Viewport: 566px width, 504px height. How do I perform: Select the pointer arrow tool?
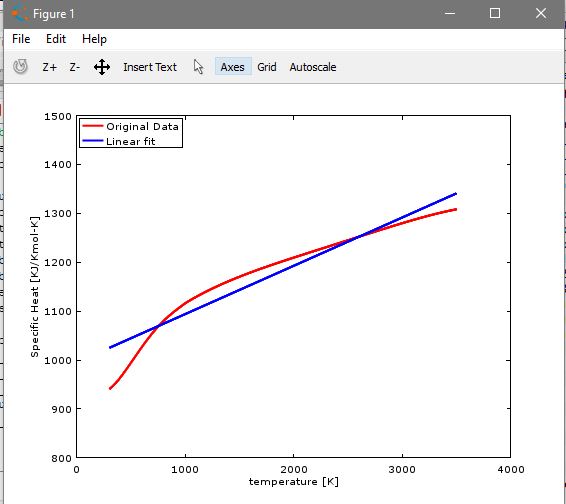pyautogui.click(x=198, y=67)
